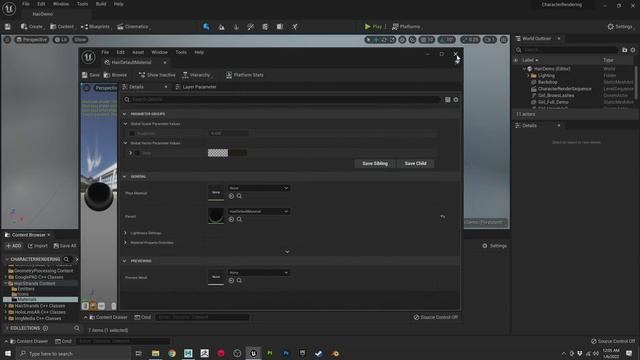Open Asset menu in material editor
640x360 pixels.
pyautogui.click(x=138, y=52)
